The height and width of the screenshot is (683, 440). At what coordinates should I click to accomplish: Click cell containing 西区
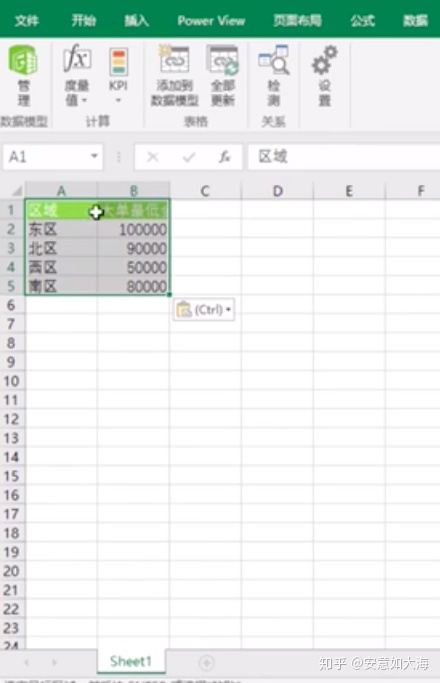[x=61, y=267]
